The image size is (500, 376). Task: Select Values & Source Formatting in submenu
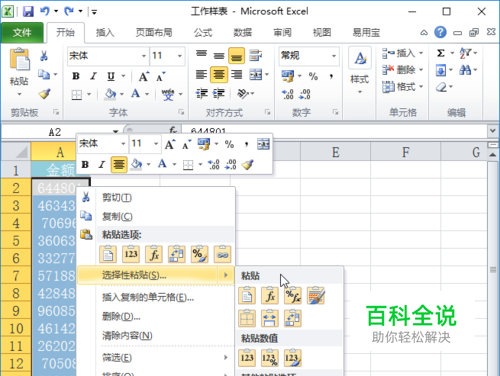click(x=293, y=358)
